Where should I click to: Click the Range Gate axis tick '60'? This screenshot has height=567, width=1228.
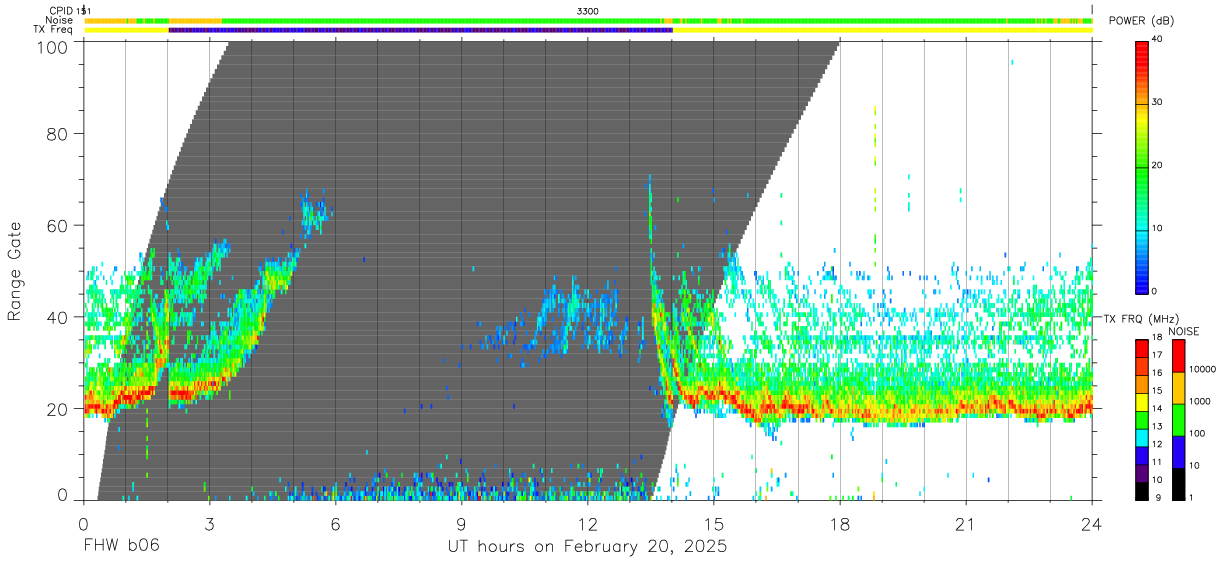[x=58, y=225]
